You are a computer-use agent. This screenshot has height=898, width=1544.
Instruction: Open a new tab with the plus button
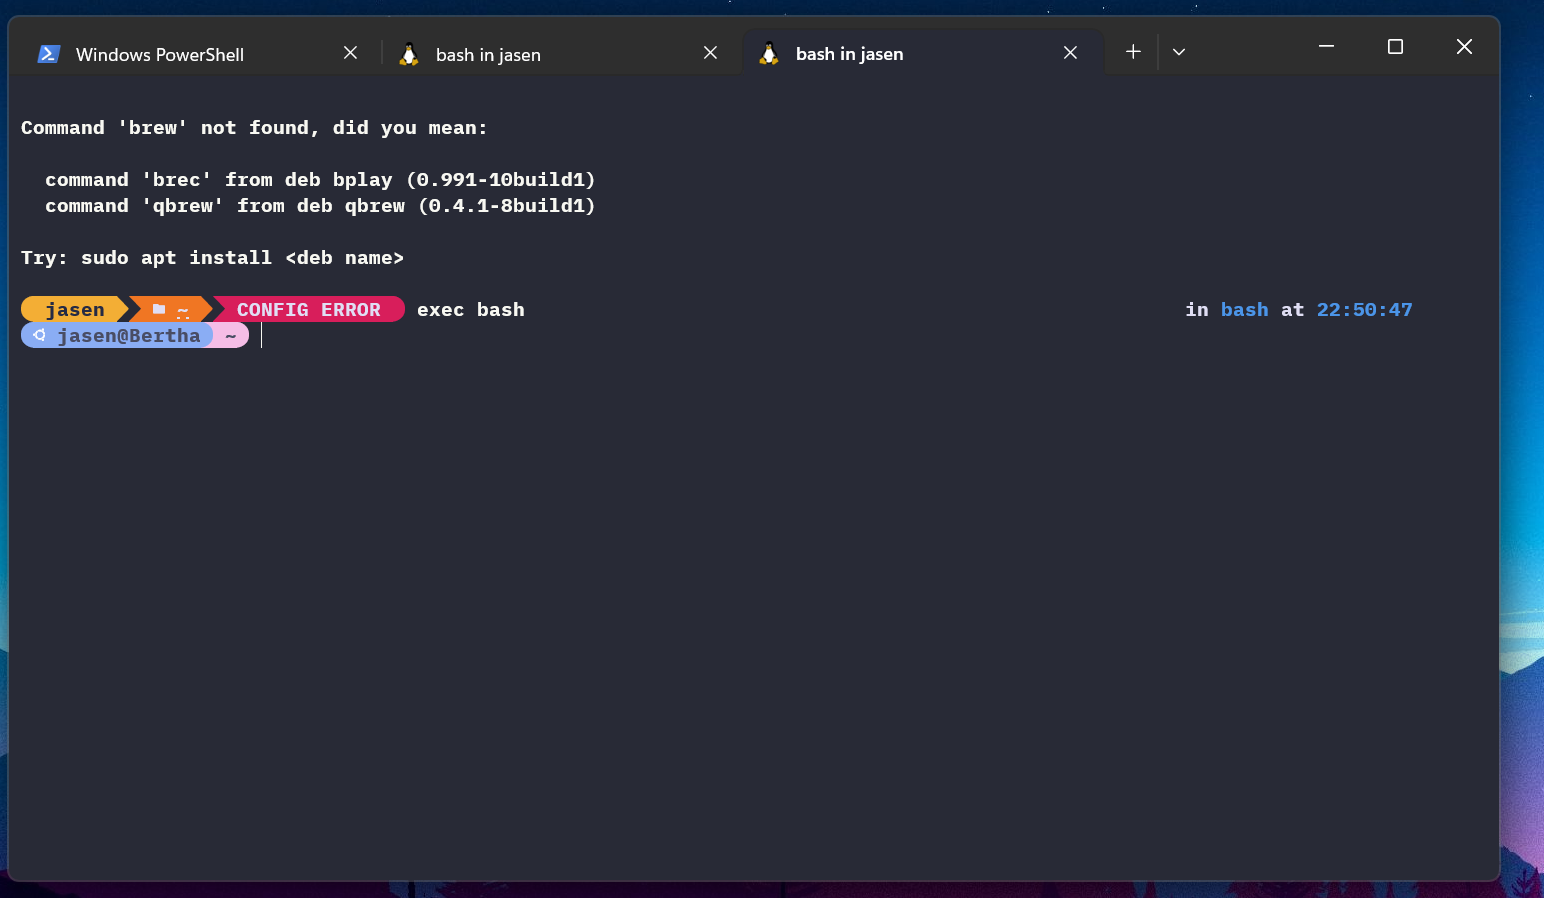[x=1132, y=51]
